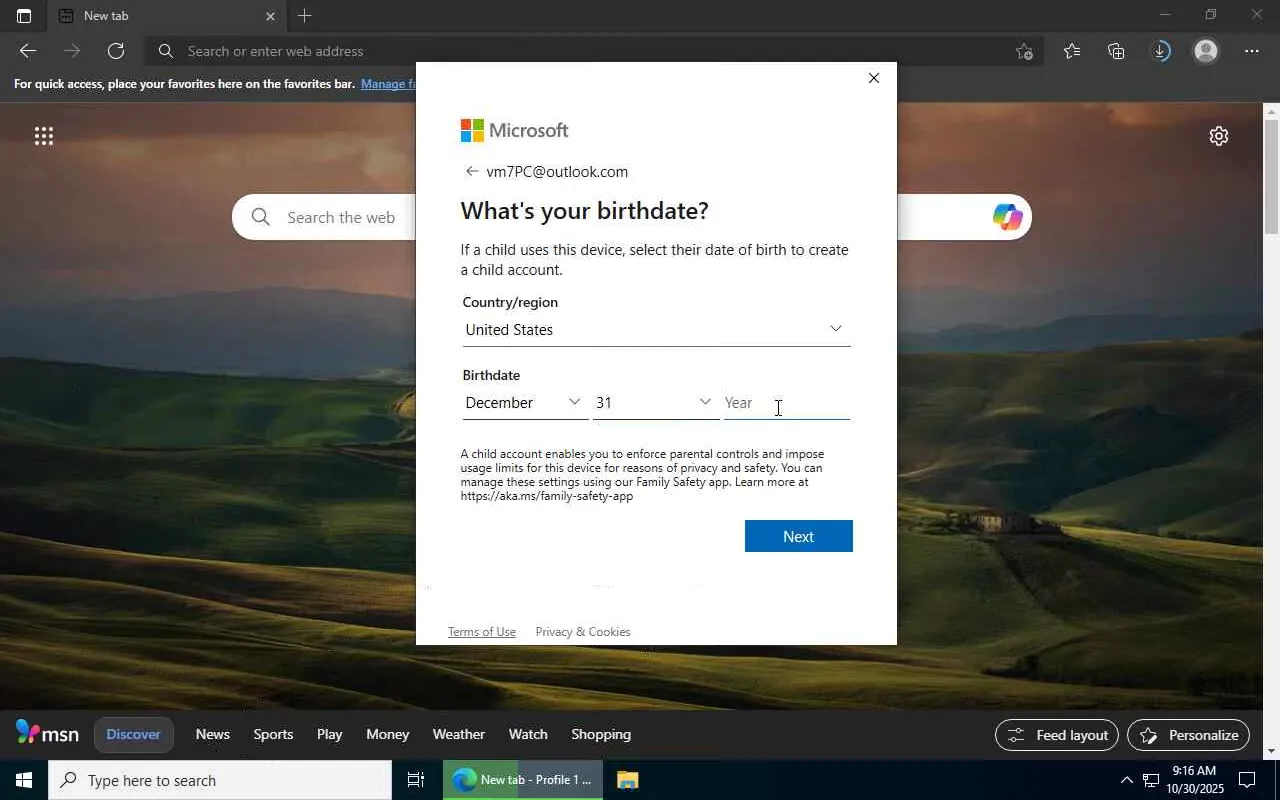Open the notification center
This screenshot has width=1280, height=800.
coord(1247,780)
